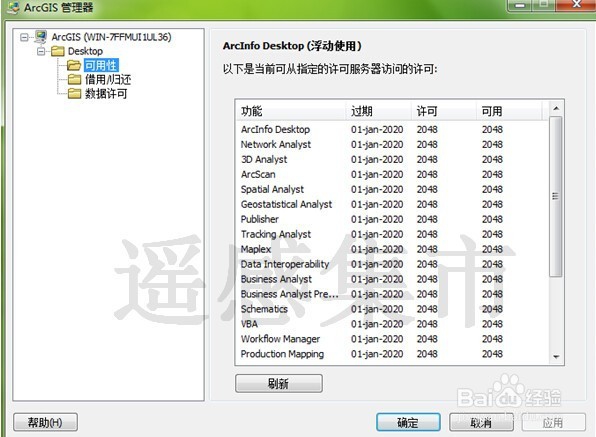Viewport: 596px width, 437px height.
Task: Select the Data Interoperability row
Action: [392, 264]
